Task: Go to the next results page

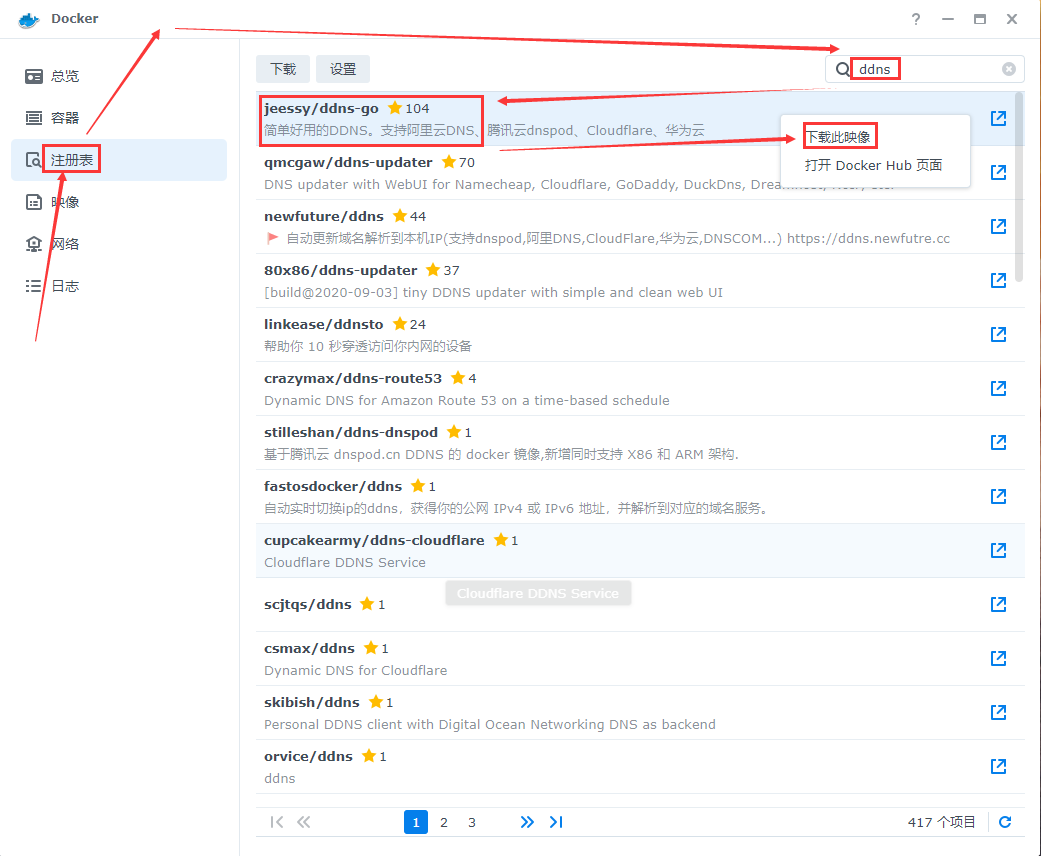Action: (526, 822)
